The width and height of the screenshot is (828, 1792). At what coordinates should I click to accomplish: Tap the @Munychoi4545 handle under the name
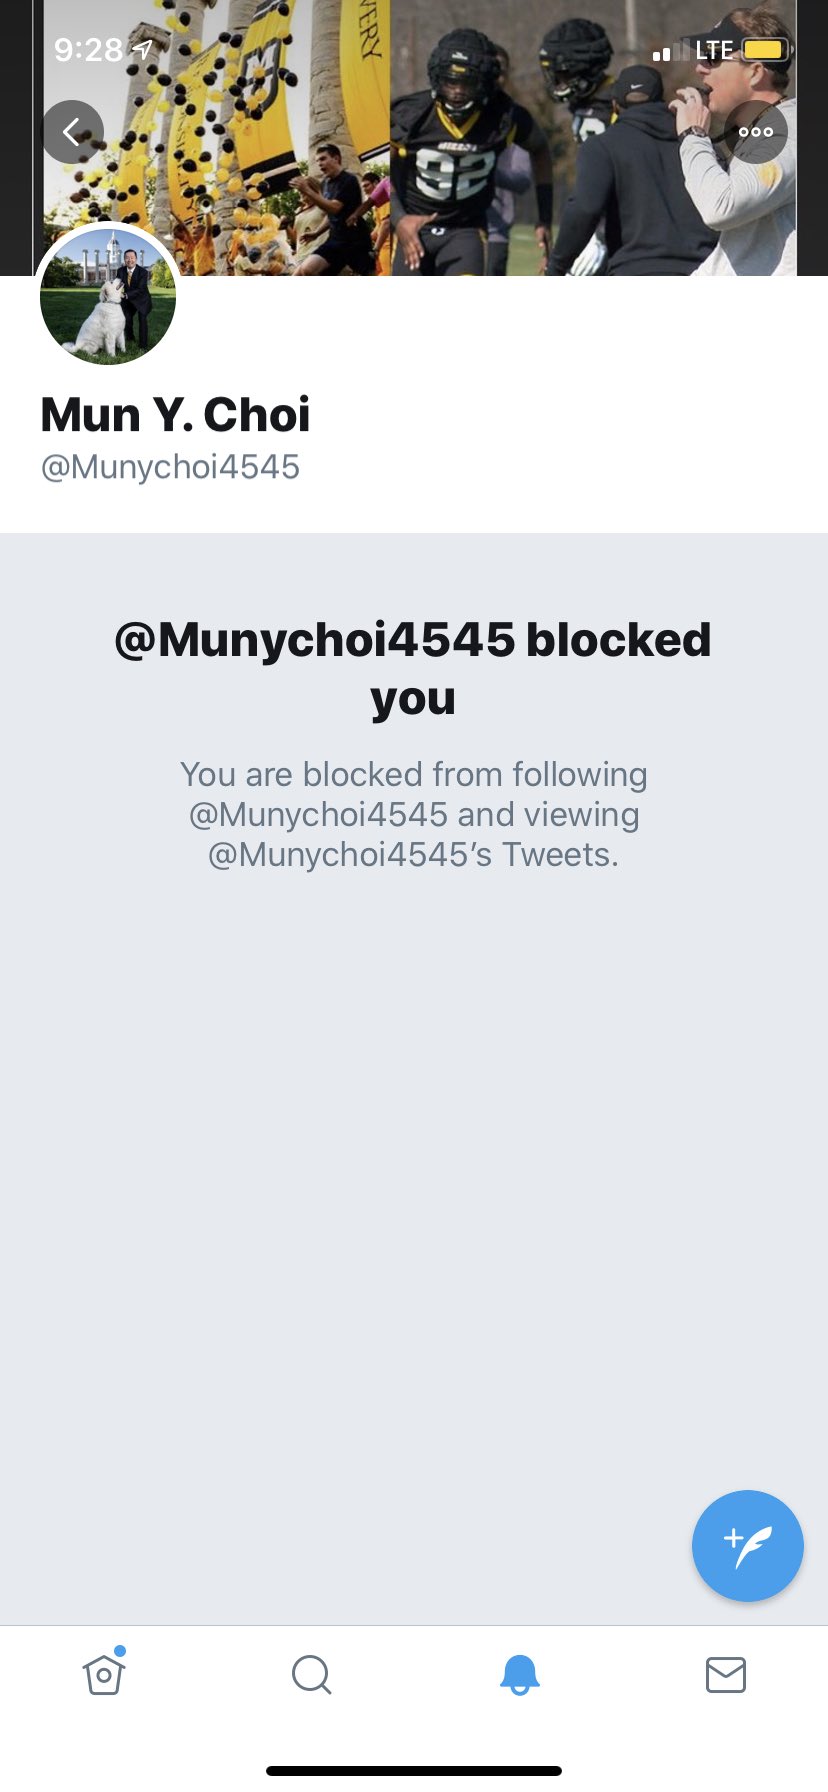point(170,467)
